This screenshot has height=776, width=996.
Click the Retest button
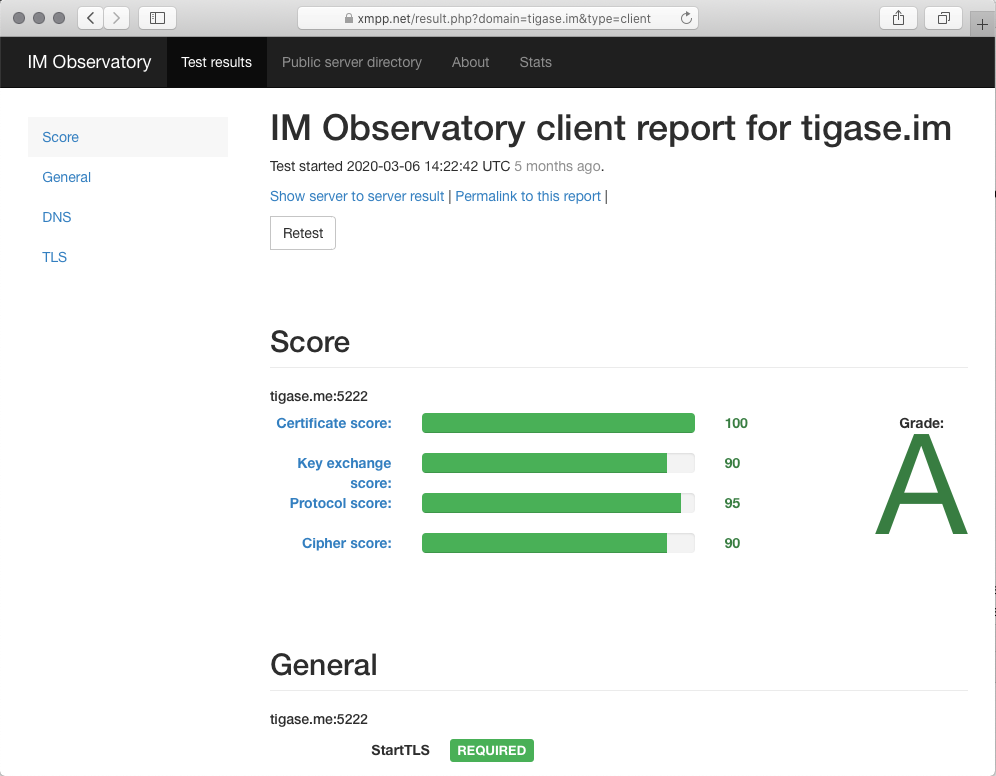[x=303, y=233]
